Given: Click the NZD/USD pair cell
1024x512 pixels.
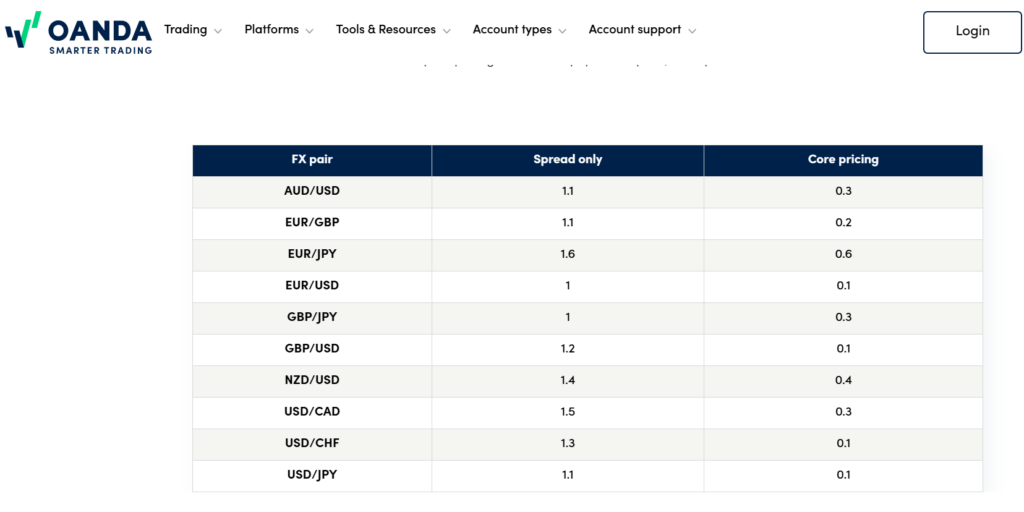Looking at the screenshot, I should (x=312, y=381).
